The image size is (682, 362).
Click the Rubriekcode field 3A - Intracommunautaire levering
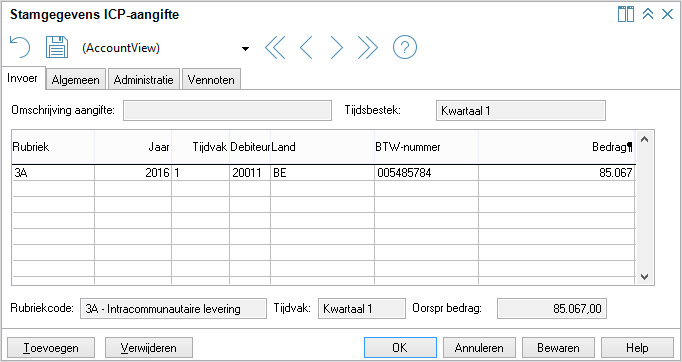pyautogui.click(x=173, y=308)
